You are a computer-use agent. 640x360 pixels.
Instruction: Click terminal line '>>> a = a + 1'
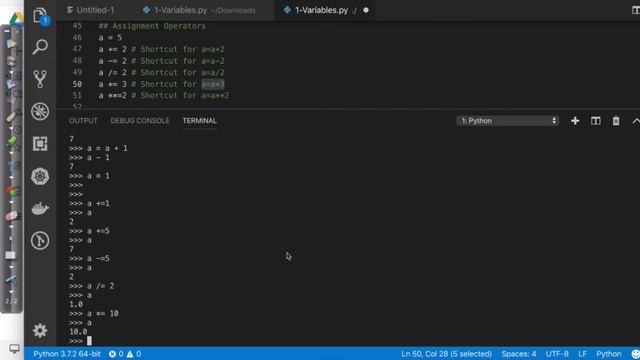coord(98,148)
